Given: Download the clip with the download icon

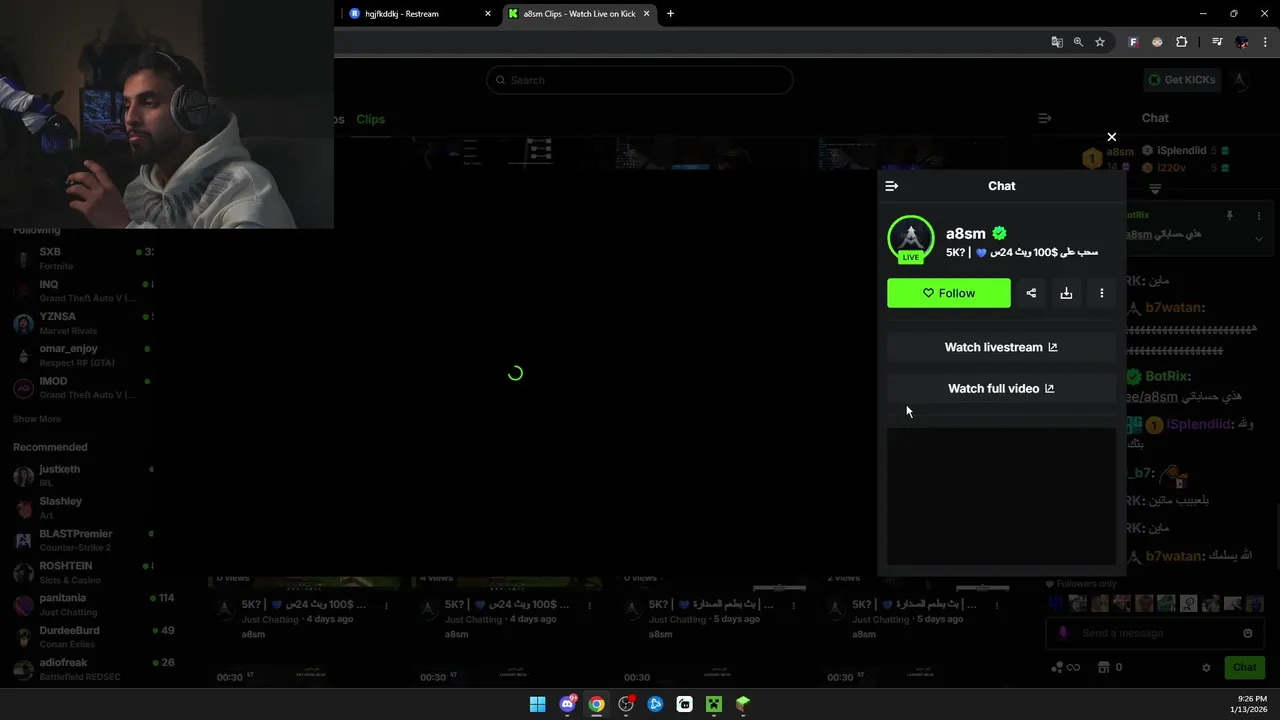Looking at the screenshot, I should click(1066, 293).
